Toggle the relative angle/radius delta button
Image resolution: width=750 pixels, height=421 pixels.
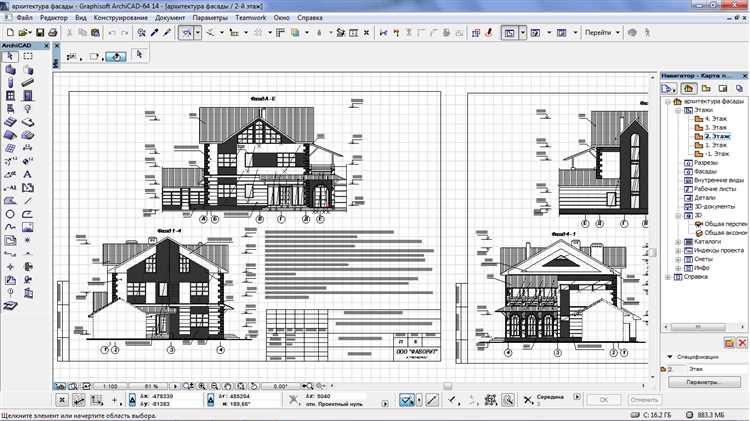[210, 399]
